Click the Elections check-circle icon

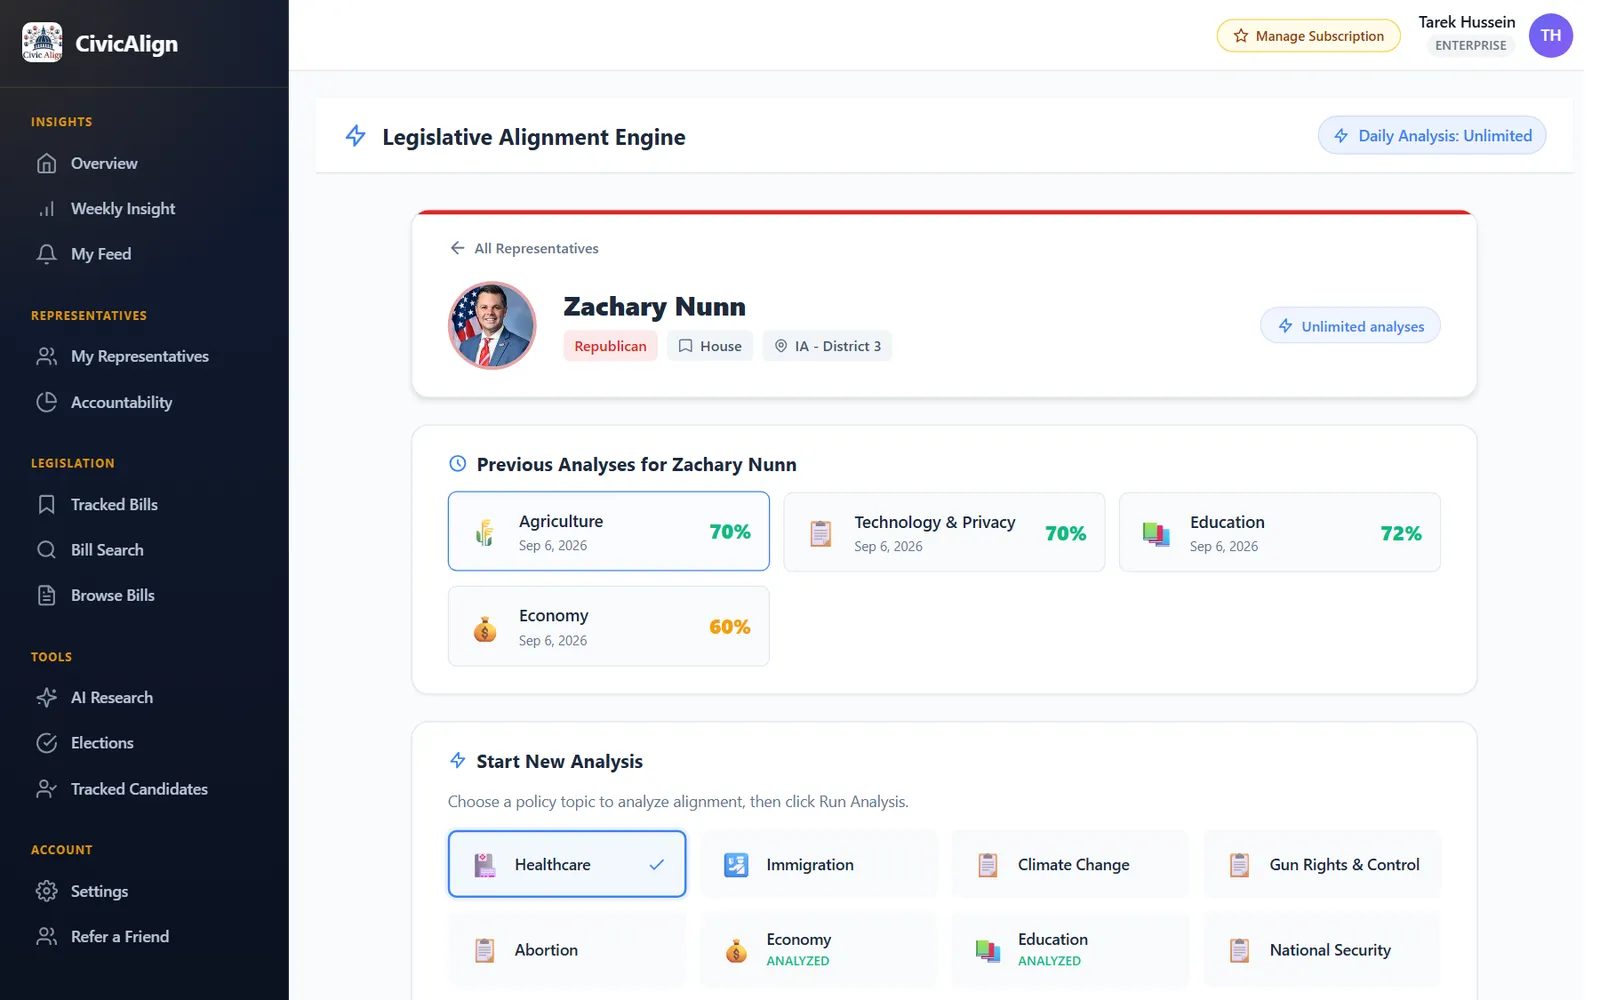point(46,743)
